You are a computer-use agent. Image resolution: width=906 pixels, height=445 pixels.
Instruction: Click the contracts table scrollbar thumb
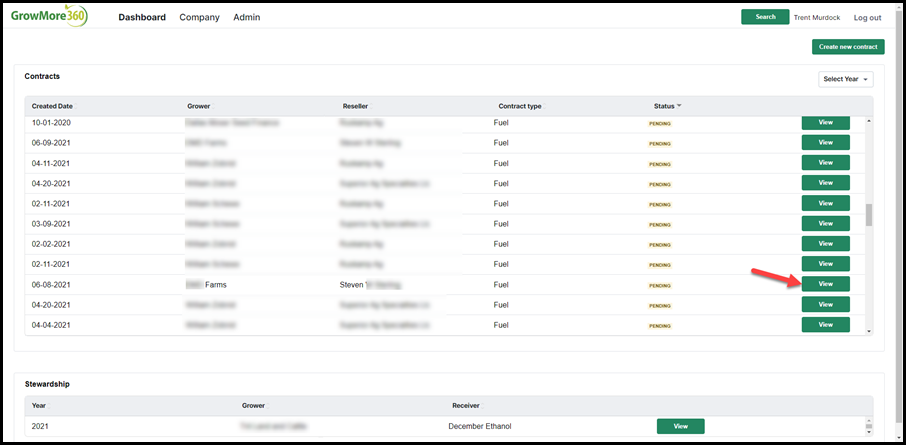tap(868, 215)
